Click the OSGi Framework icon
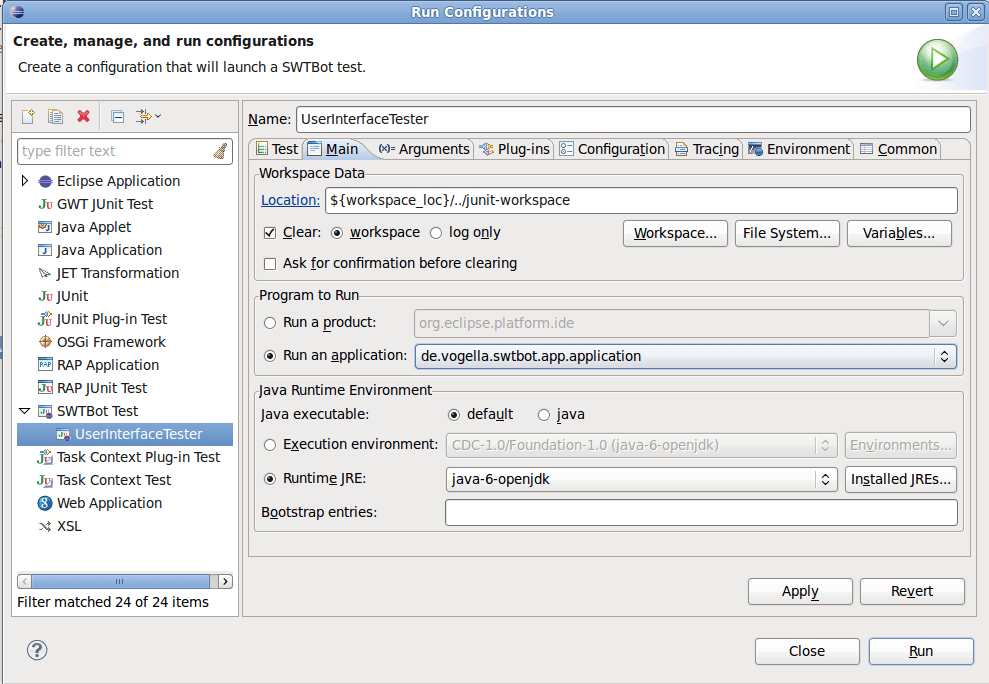Image resolution: width=989 pixels, height=684 pixels. (x=45, y=342)
